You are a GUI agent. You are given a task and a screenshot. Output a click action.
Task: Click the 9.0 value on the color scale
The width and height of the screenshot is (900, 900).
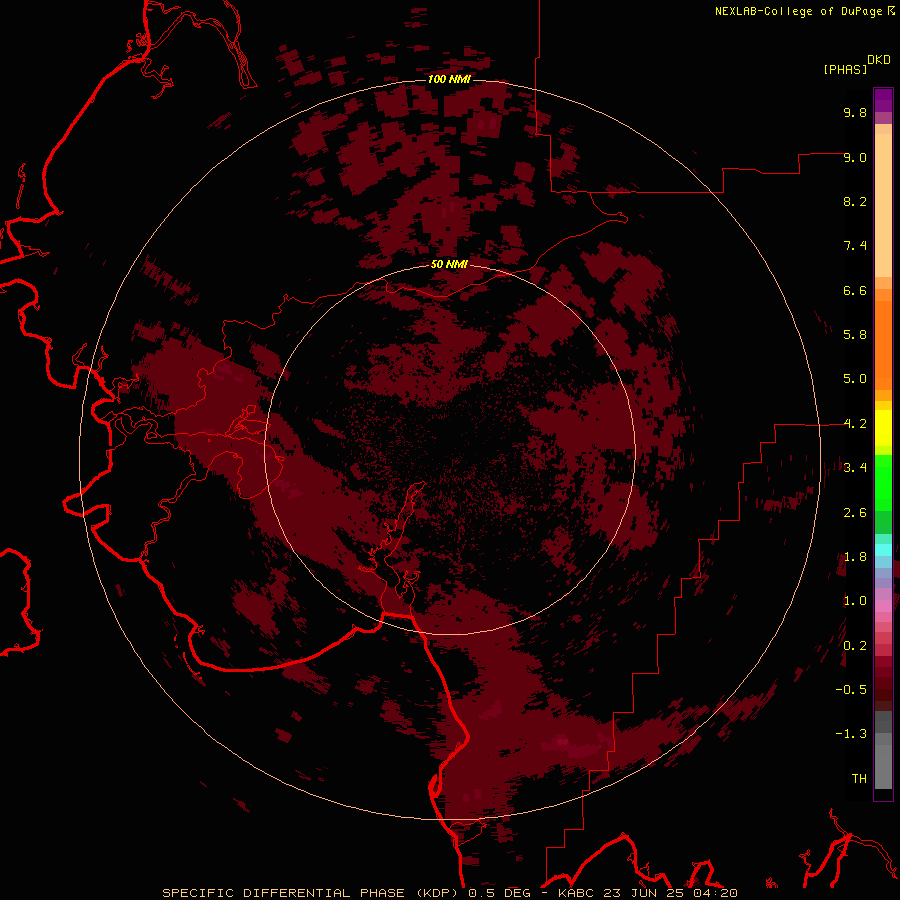tap(855, 157)
